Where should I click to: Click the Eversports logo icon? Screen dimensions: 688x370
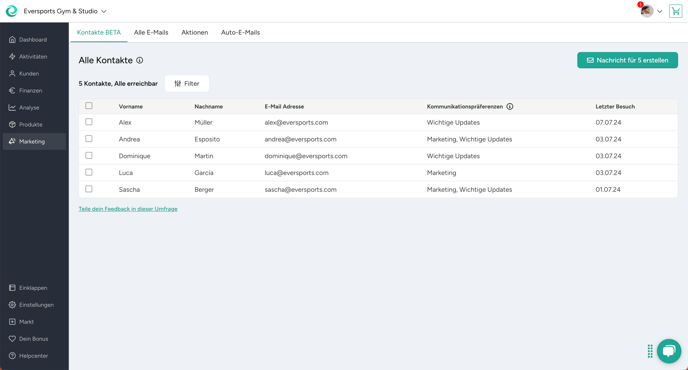11,11
